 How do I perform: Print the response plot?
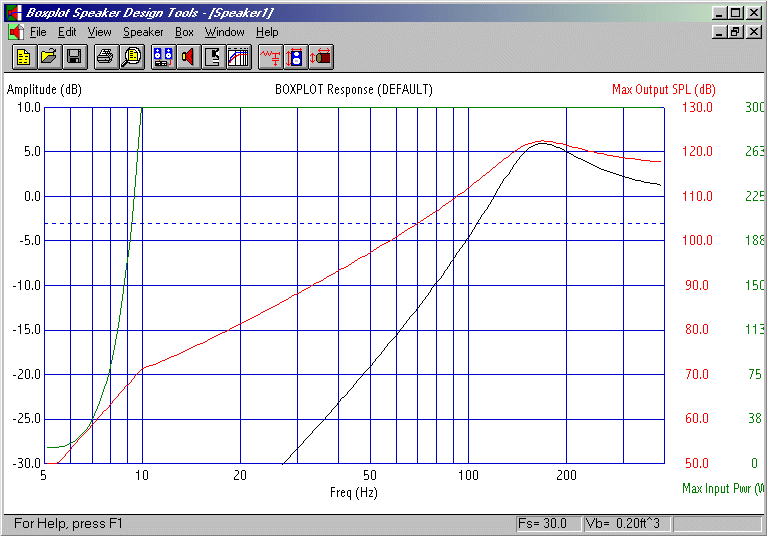click(106, 57)
